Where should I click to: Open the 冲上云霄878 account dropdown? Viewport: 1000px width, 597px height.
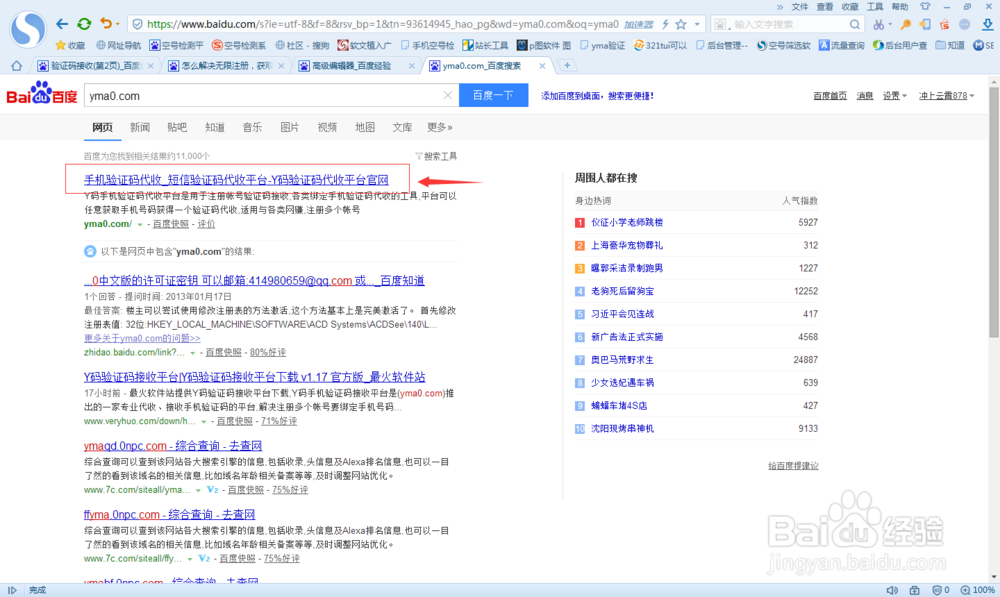[x=946, y=96]
